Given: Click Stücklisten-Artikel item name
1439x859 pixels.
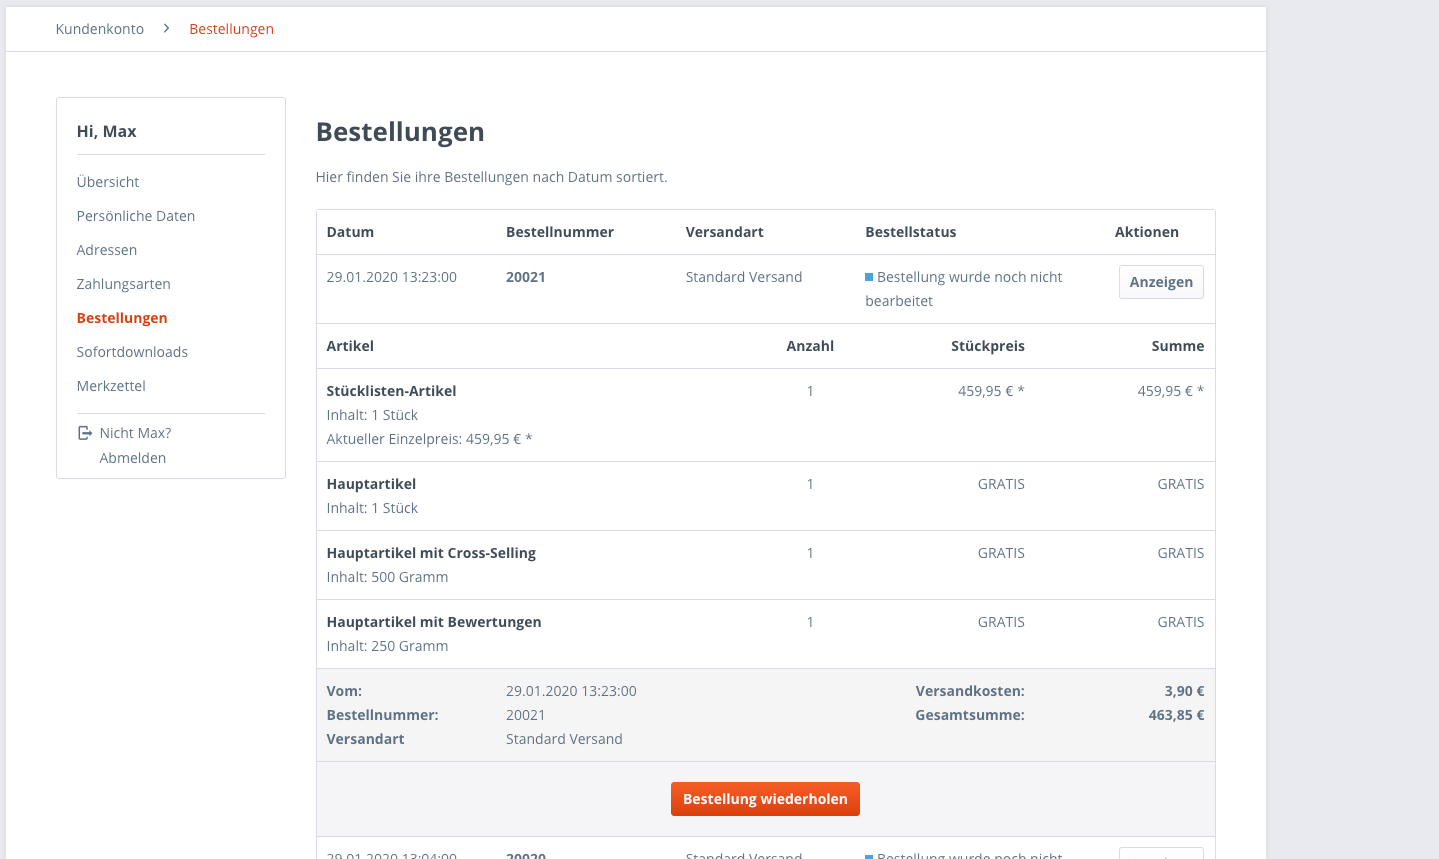Looking at the screenshot, I should (392, 391).
